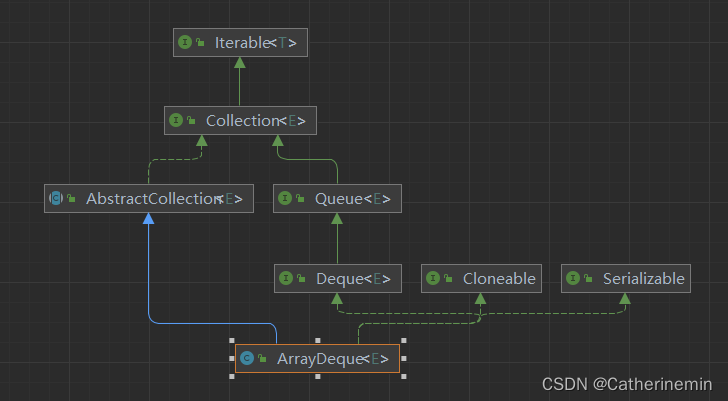Click the class icon on ArrayDeque node
This screenshot has width=728, height=401.
pos(247,358)
